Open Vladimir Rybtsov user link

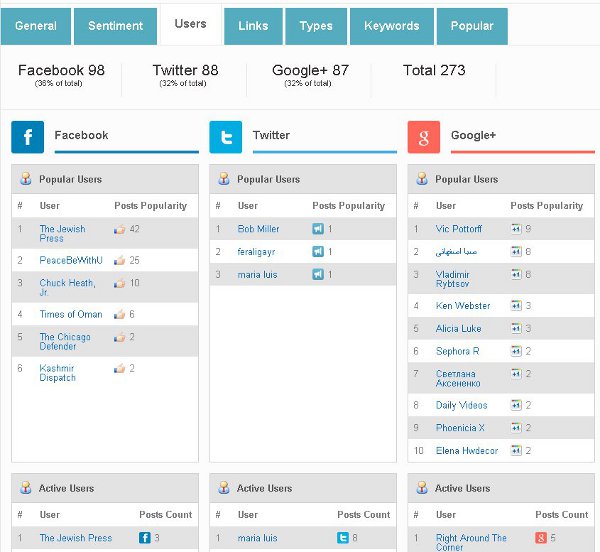(x=453, y=279)
